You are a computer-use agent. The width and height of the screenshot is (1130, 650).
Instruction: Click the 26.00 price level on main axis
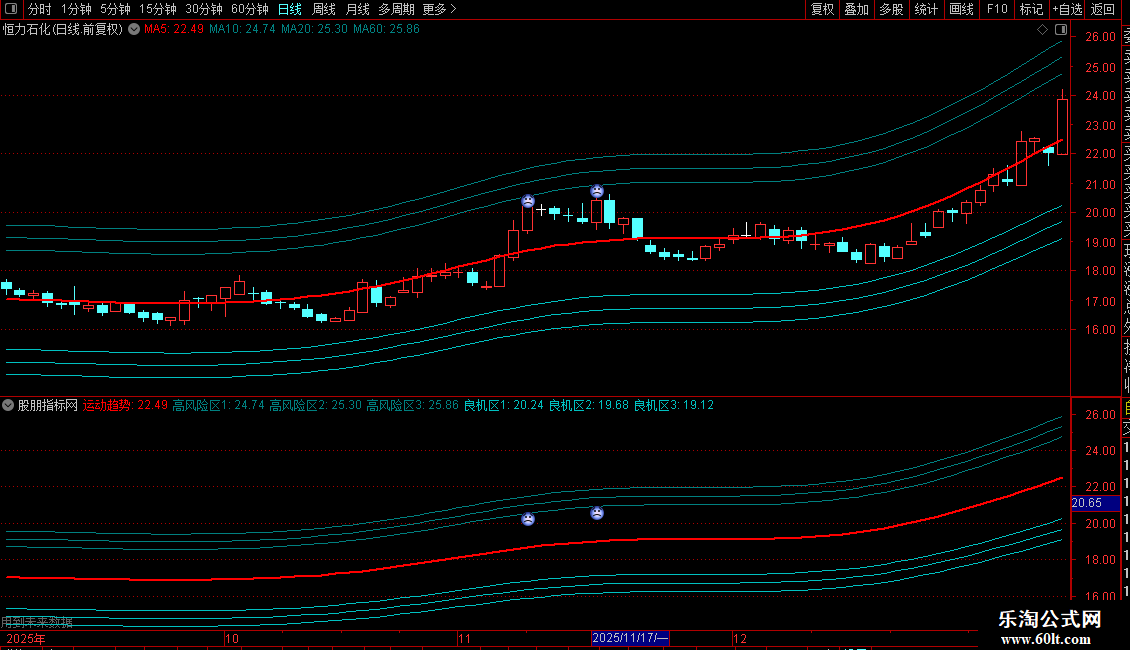tap(1100, 37)
